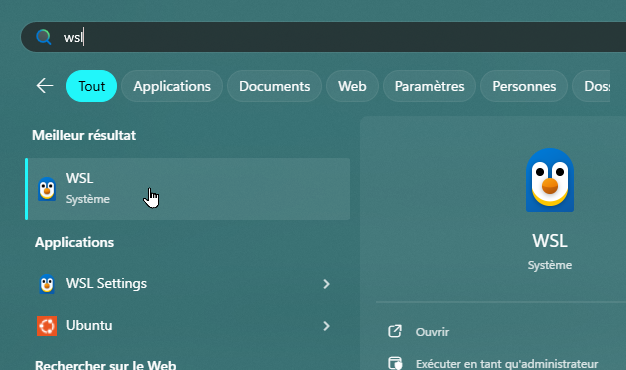
Task: Click the Ouvrir open-external icon
Action: click(395, 331)
